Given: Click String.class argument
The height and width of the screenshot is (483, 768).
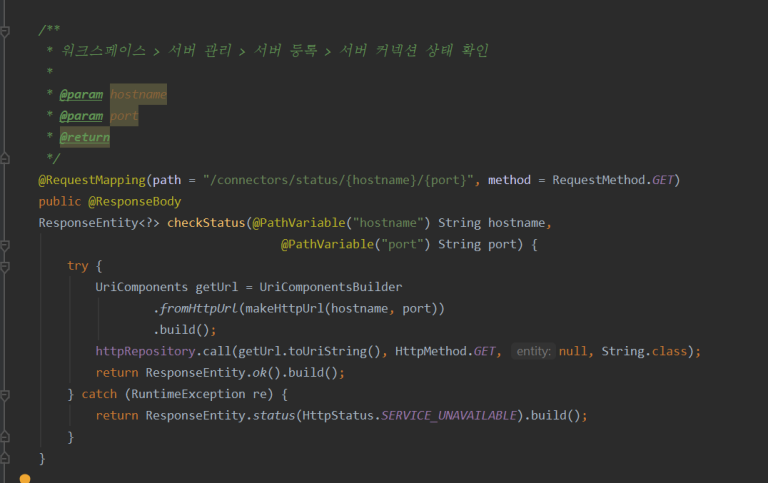Looking at the screenshot, I should 644,351.
